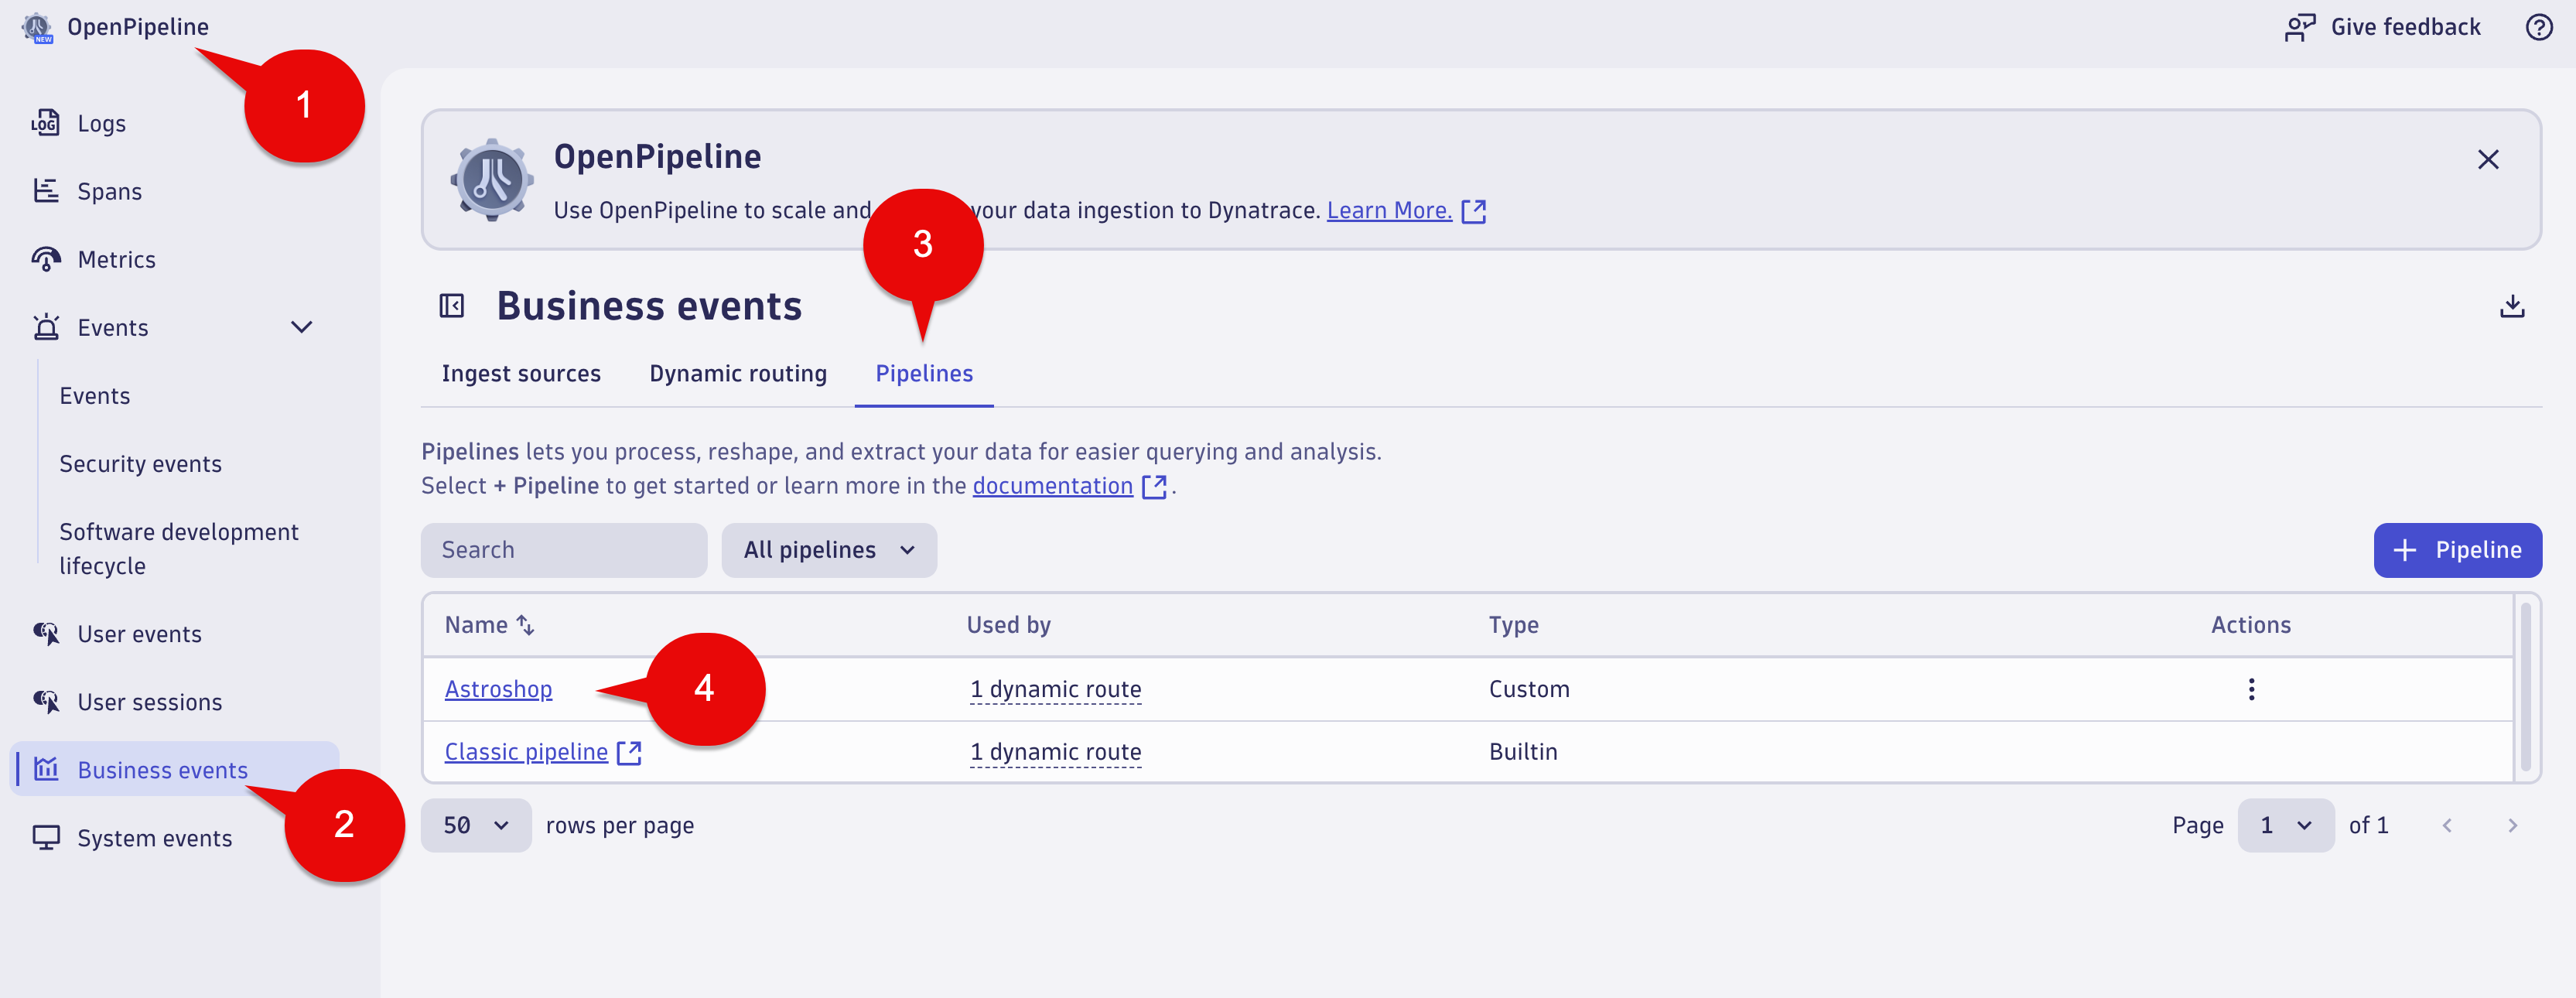Go to next page arrow
Viewport: 2576px width, 998px height.
pos(2511,826)
